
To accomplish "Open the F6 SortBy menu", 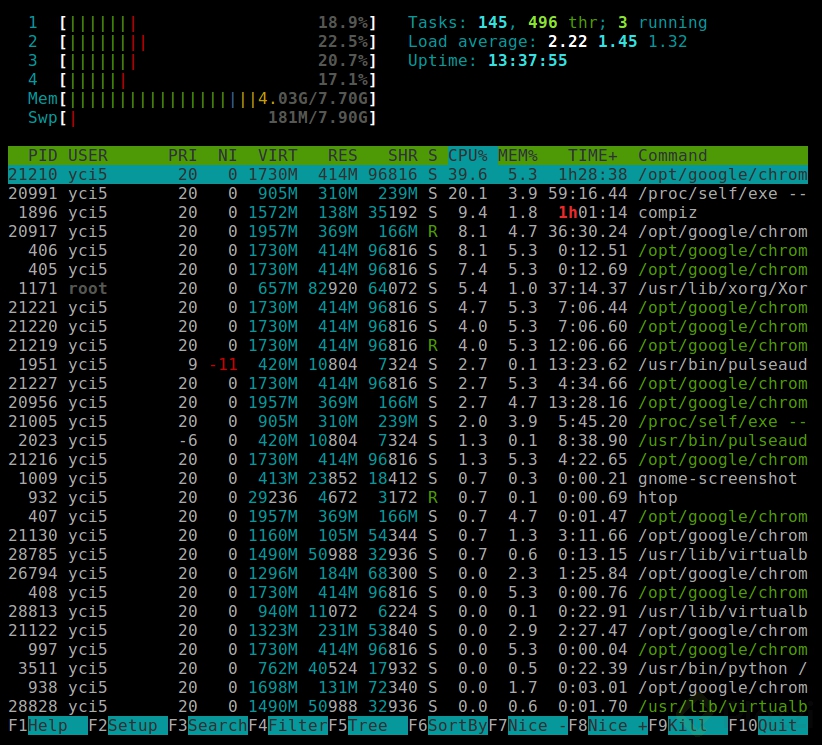I will 448,726.
